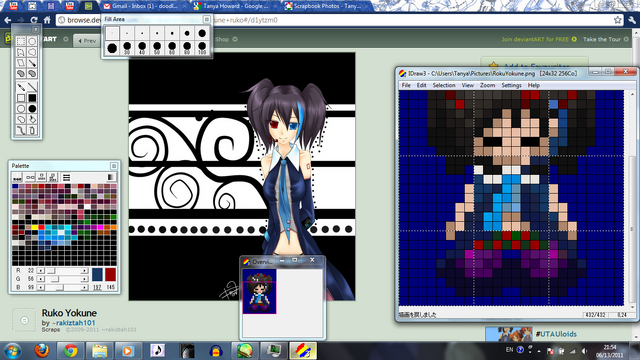640x360 pixels.
Task: Select the filled circle tool
Action: click(x=32, y=109)
